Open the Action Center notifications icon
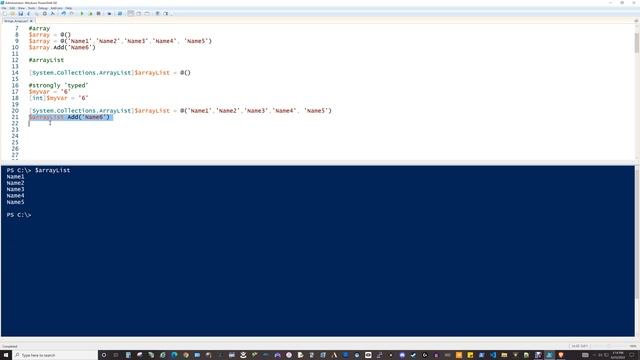Image resolution: width=640 pixels, height=360 pixels. 633,355
